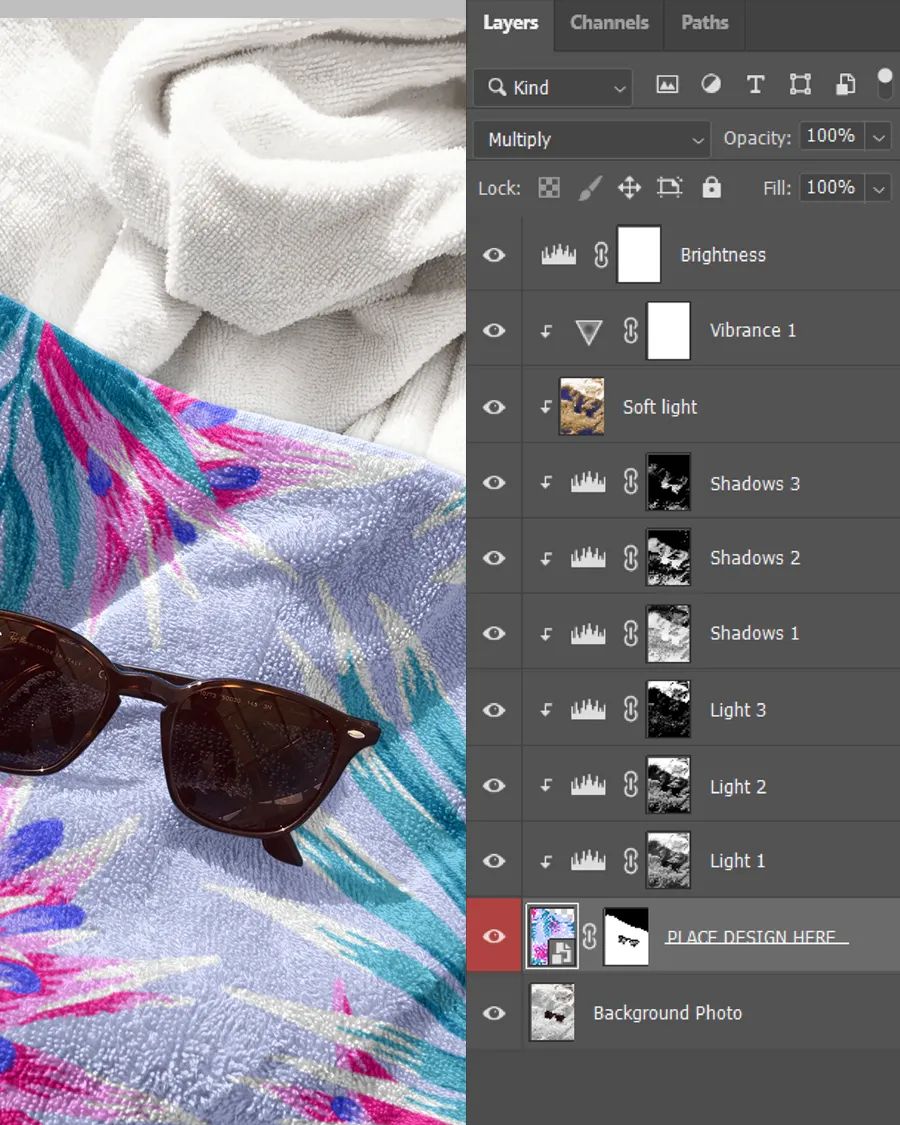Screen dimensions: 900x1125
Task: Lock all padlock icon
Action: click(711, 187)
